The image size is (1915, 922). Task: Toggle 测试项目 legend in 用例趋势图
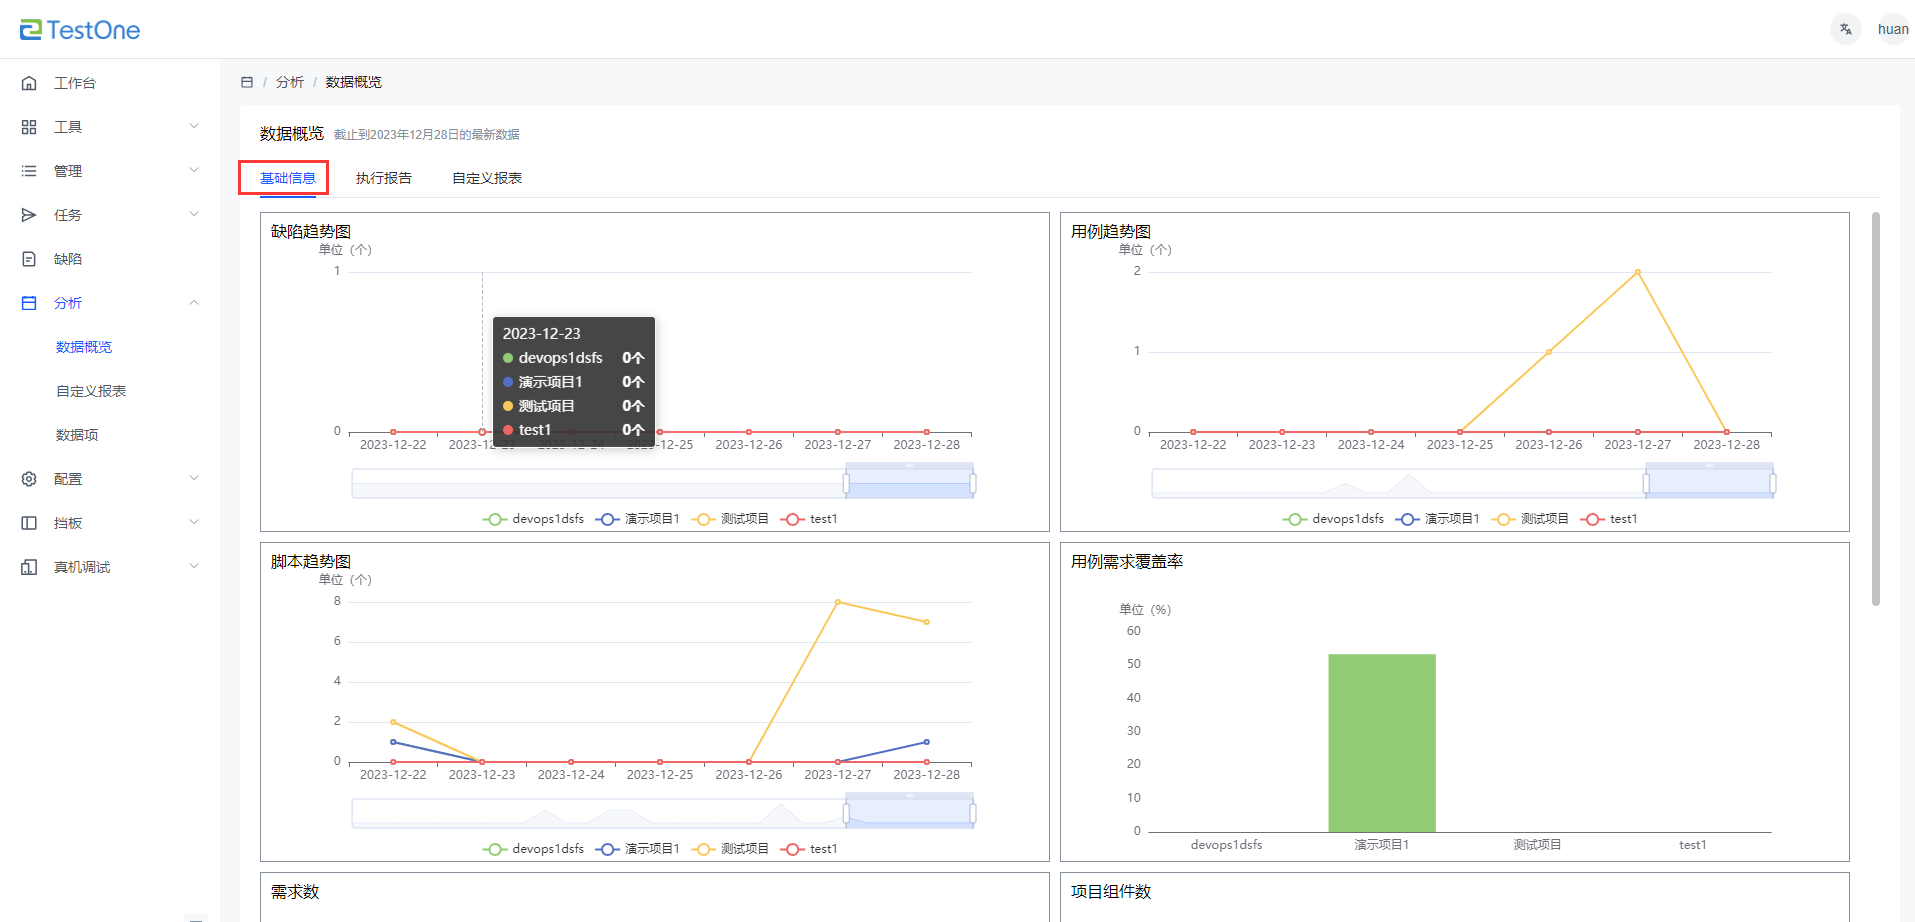(x=1530, y=519)
